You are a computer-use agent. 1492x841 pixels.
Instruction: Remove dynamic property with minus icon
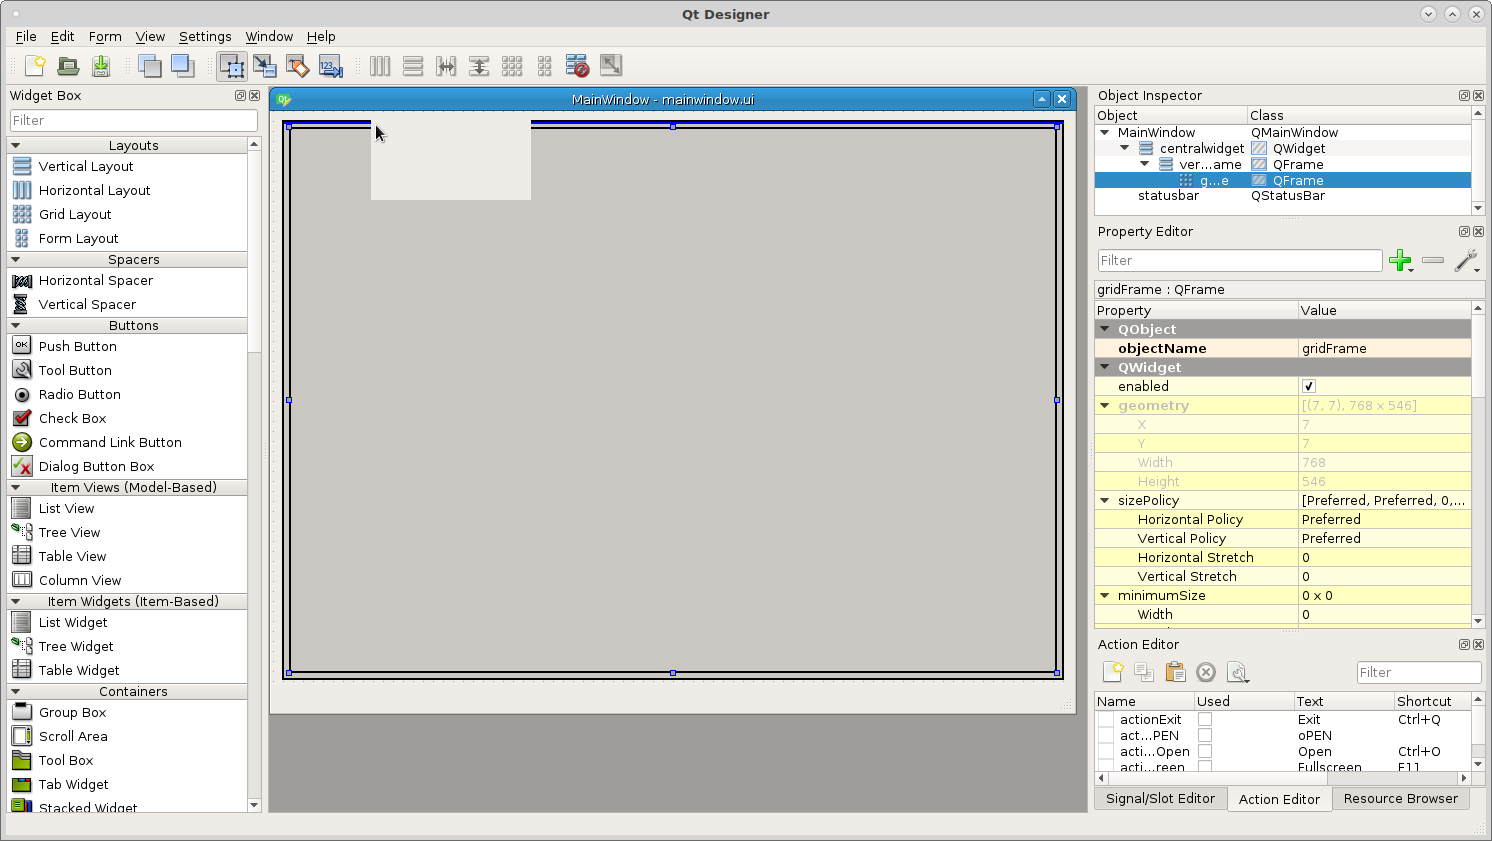click(1433, 261)
